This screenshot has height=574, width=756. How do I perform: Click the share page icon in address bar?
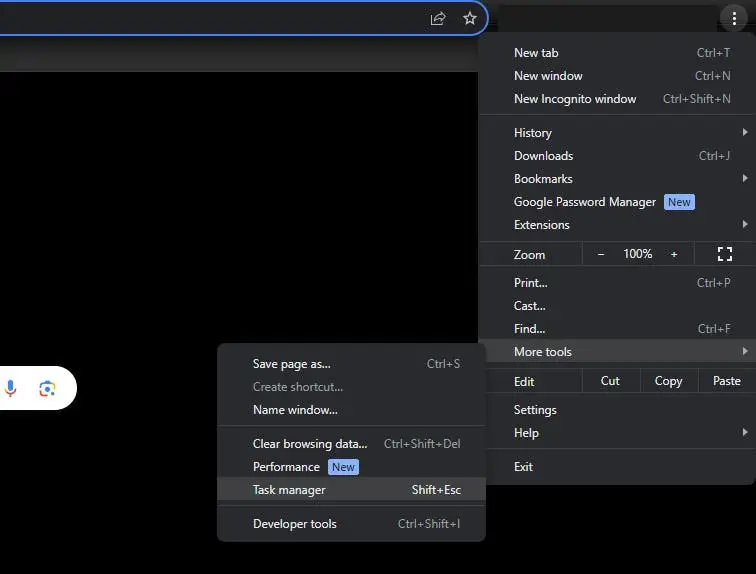click(438, 19)
